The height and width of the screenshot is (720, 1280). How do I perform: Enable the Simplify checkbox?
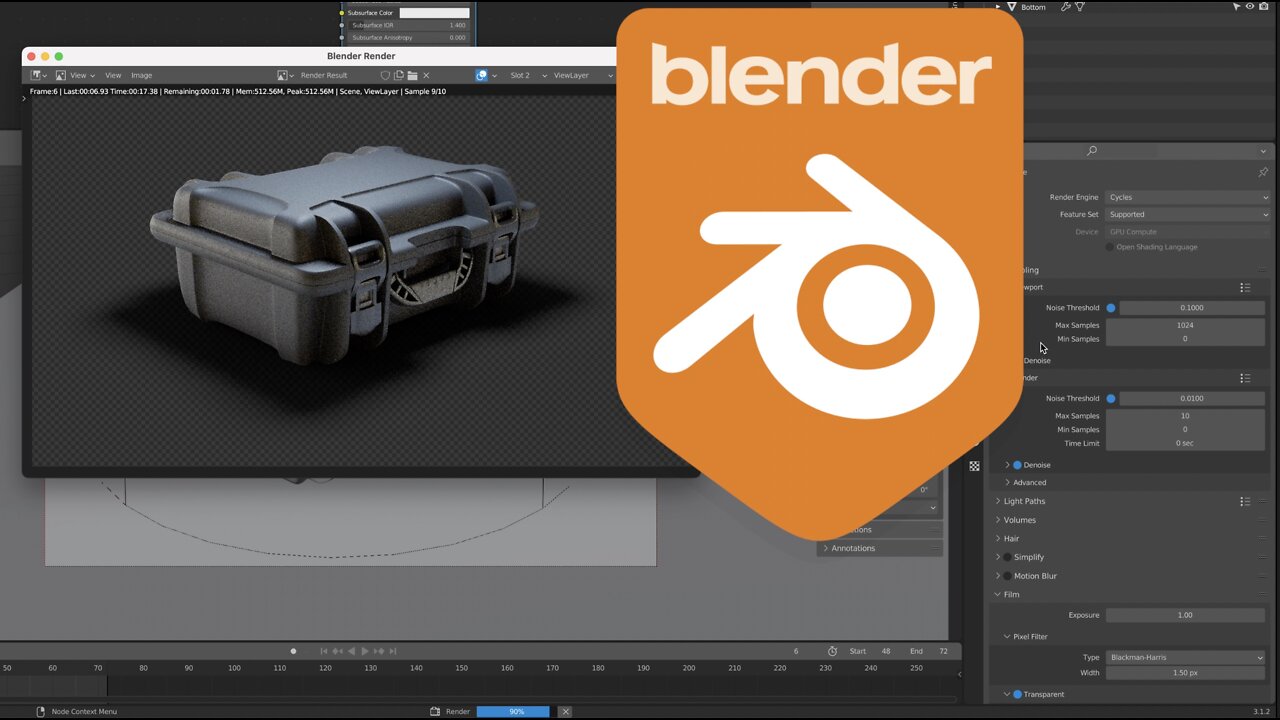click(1007, 557)
